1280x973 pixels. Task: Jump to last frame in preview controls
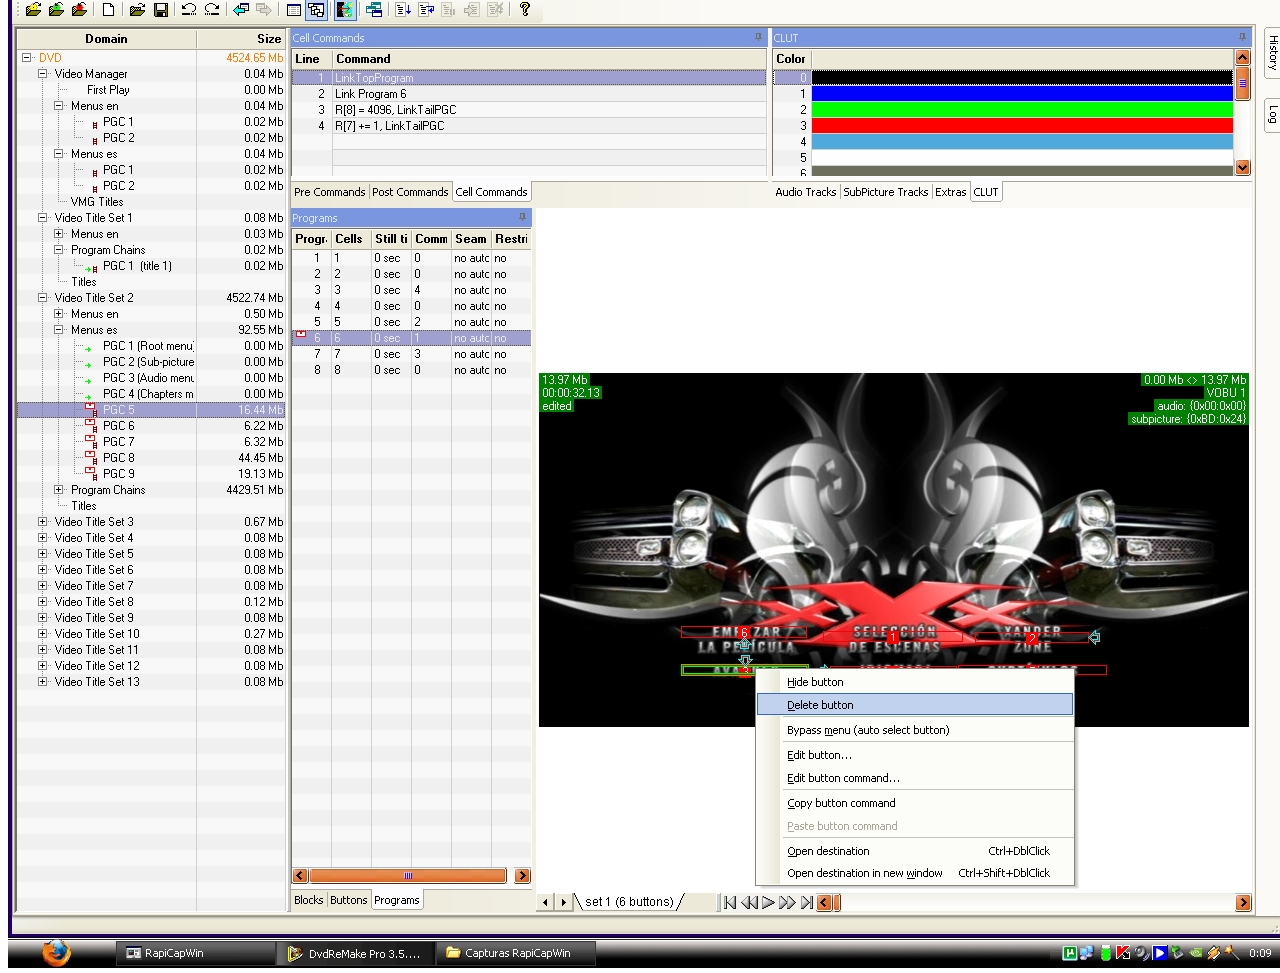[806, 903]
